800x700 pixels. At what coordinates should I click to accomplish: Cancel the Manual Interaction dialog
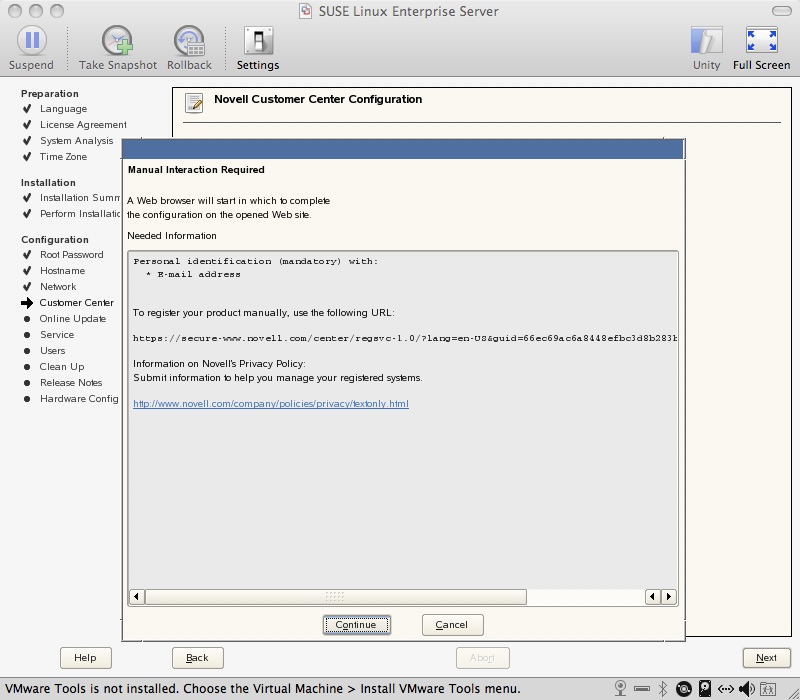pos(452,625)
